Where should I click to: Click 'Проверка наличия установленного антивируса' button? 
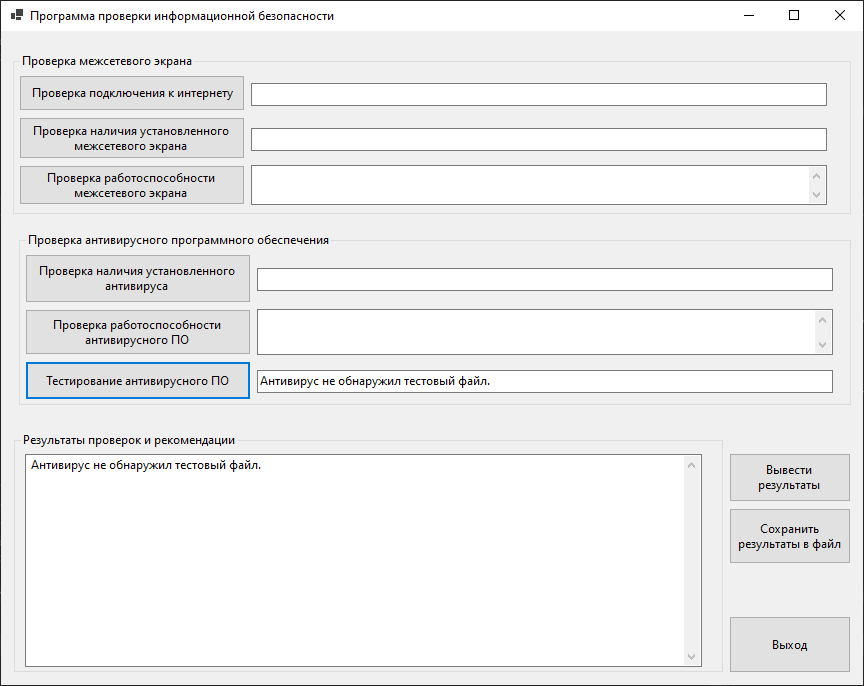pyautogui.click(x=138, y=278)
